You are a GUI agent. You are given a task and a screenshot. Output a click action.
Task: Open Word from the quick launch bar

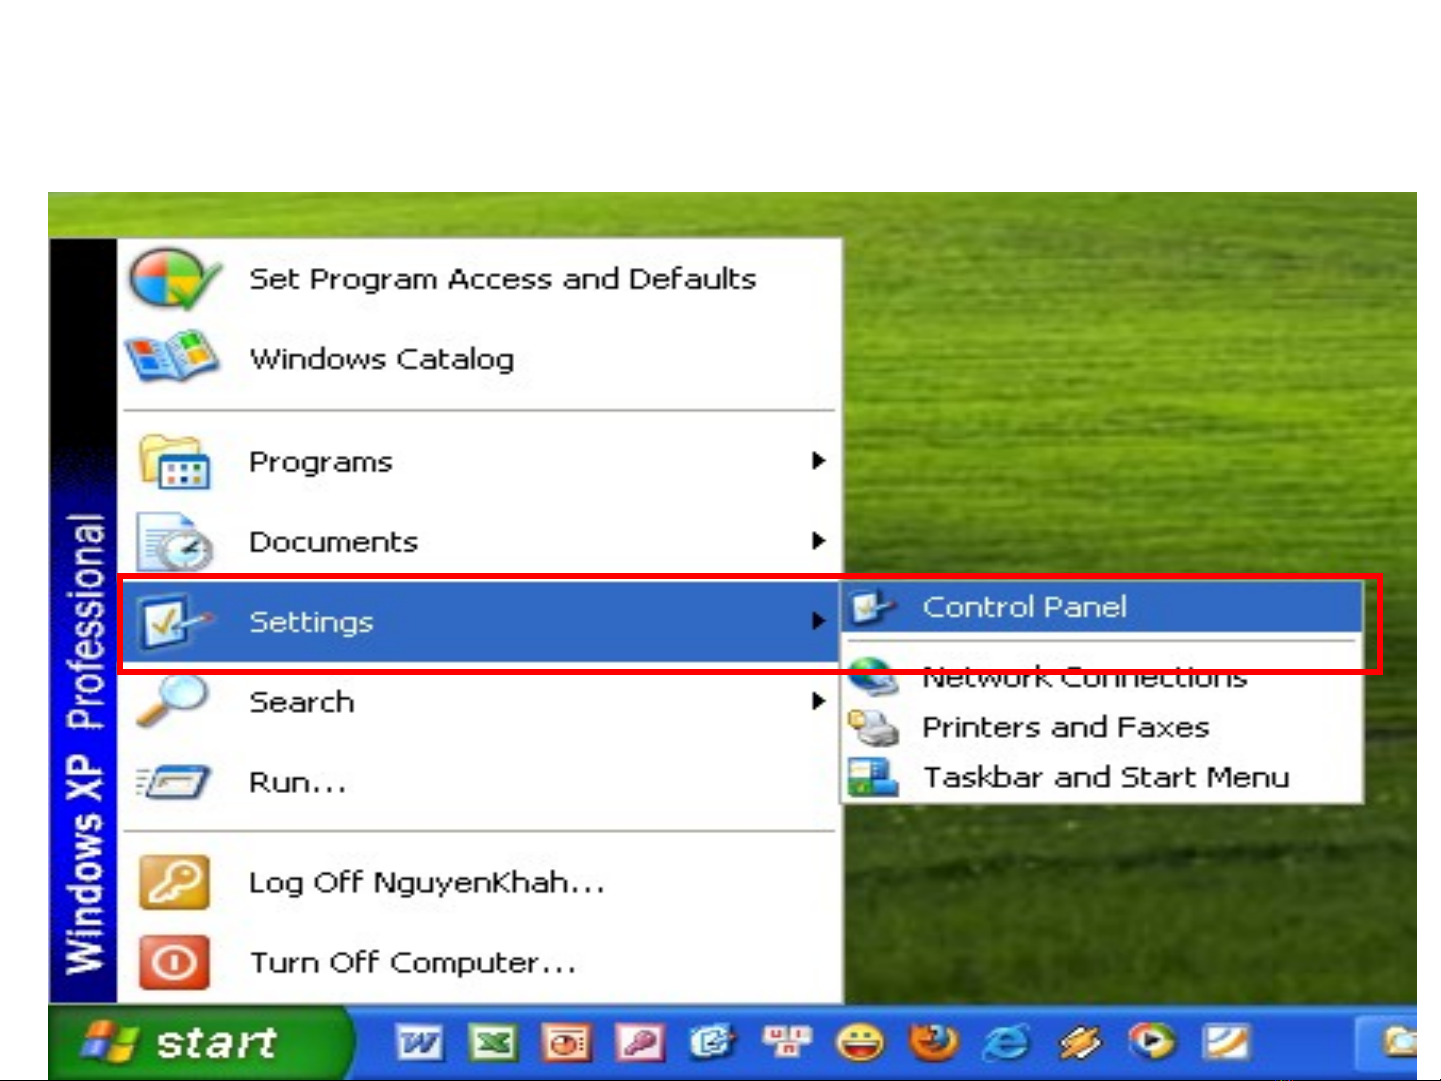(x=420, y=1043)
